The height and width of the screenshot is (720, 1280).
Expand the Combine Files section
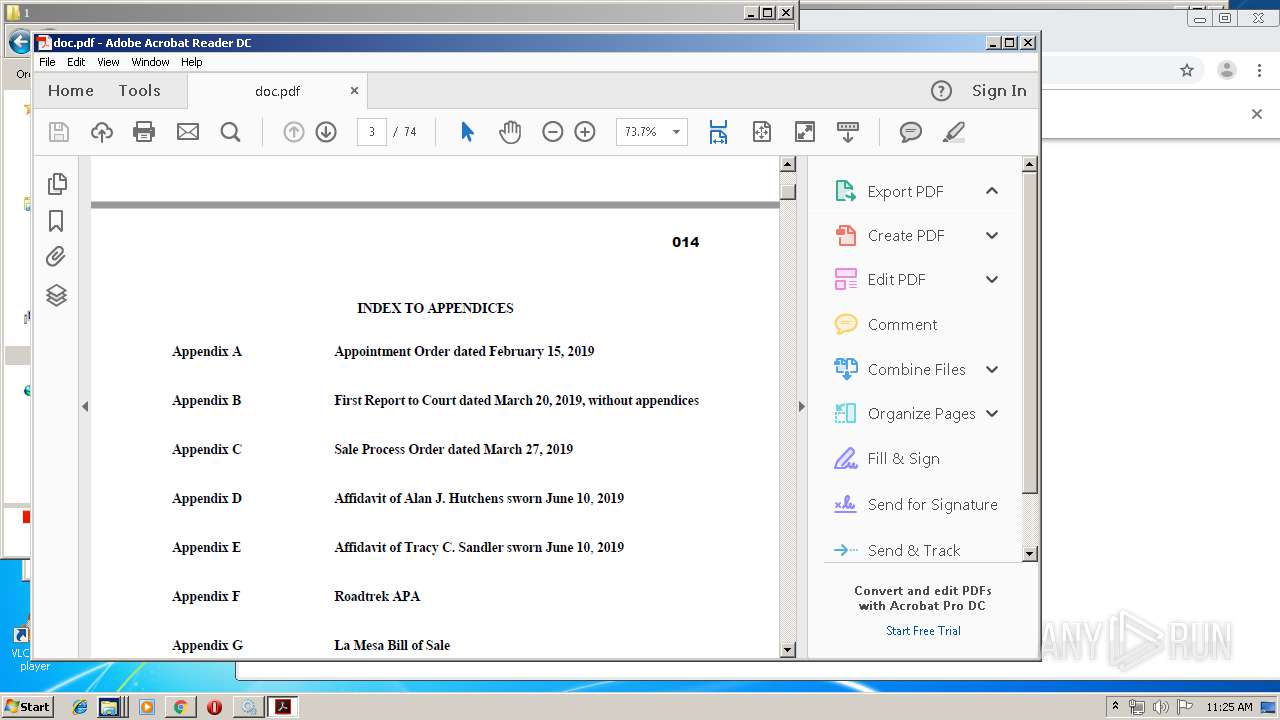[992, 369]
